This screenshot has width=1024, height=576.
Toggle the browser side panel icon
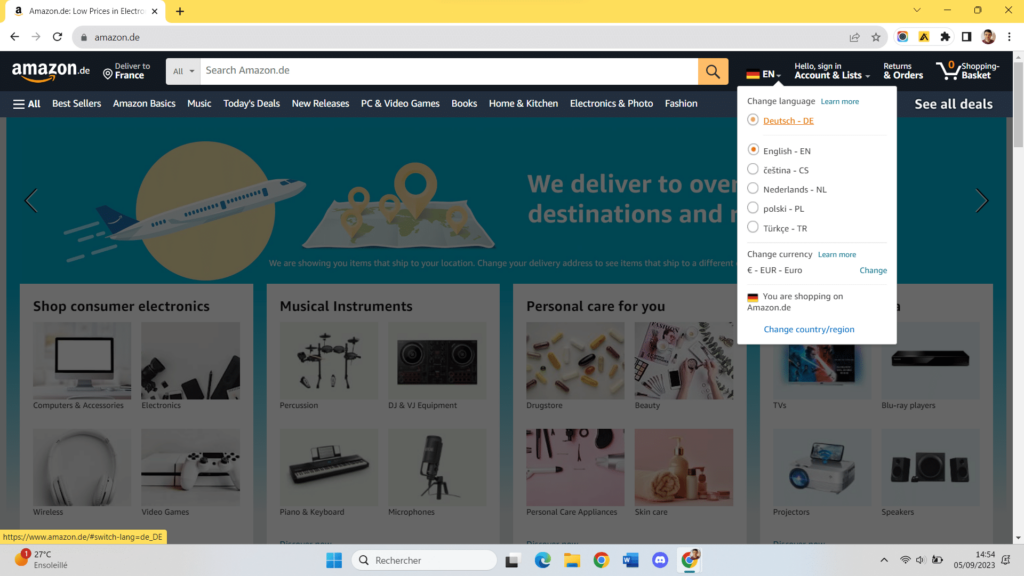pyautogui.click(x=967, y=37)
